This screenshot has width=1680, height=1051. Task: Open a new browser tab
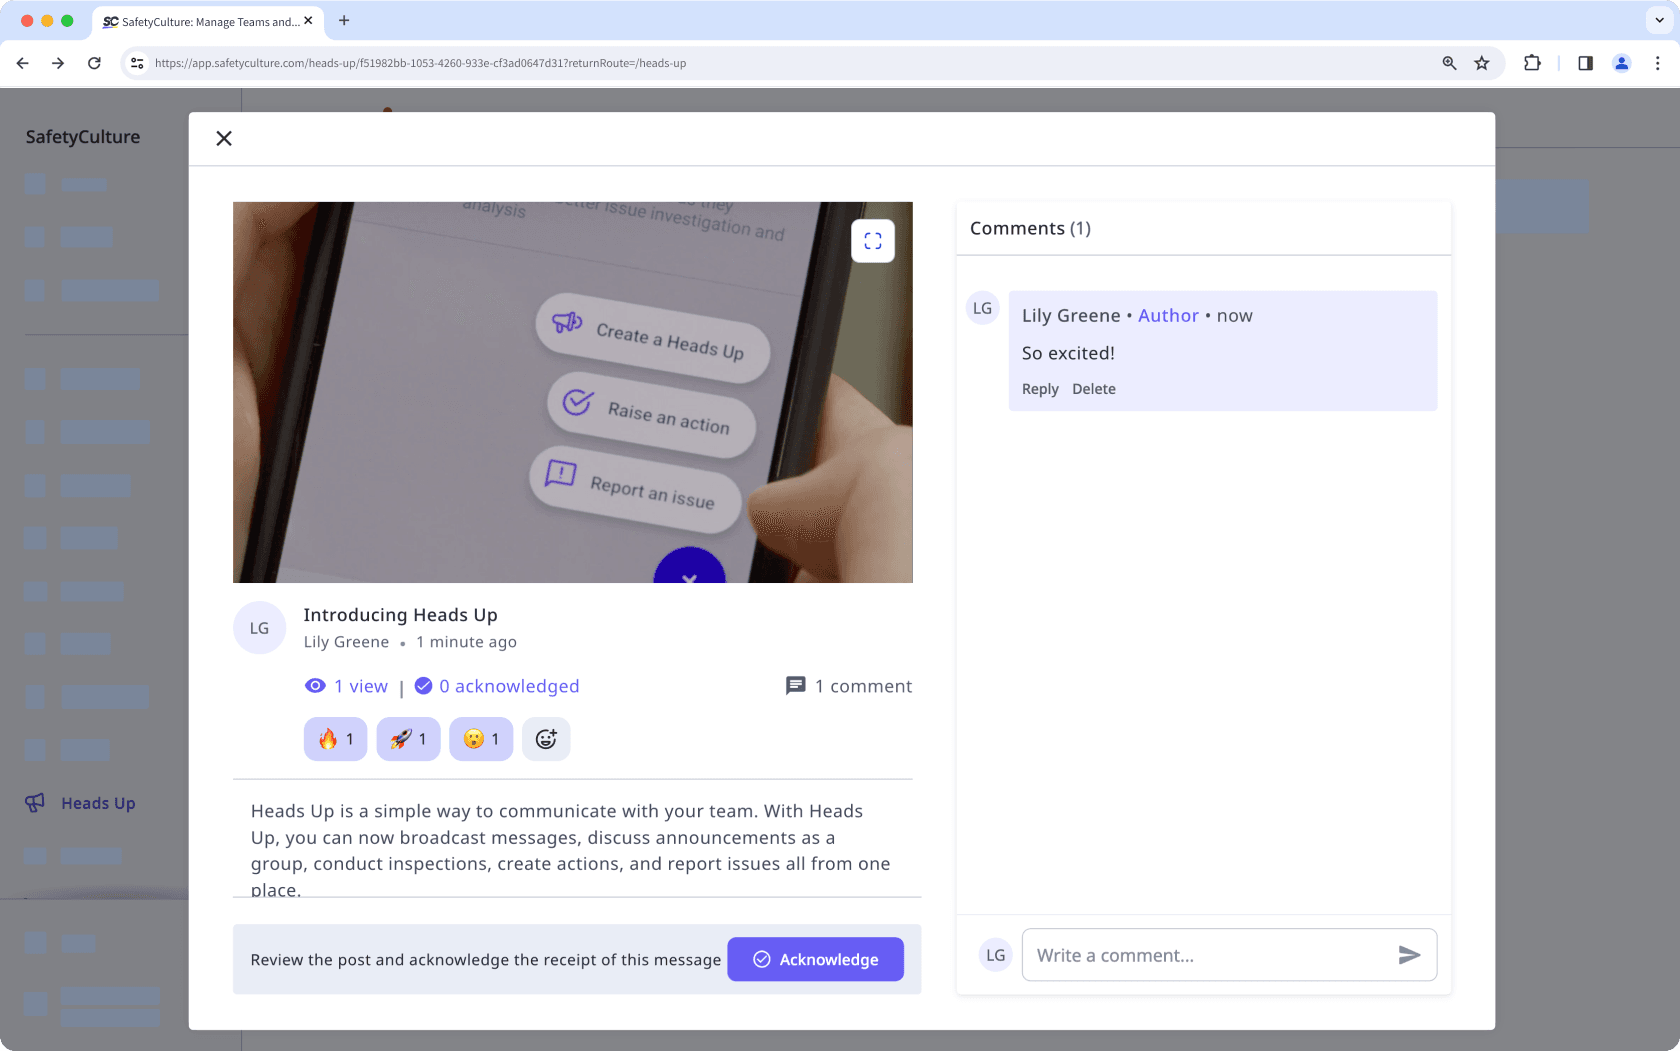click(344, 21)
